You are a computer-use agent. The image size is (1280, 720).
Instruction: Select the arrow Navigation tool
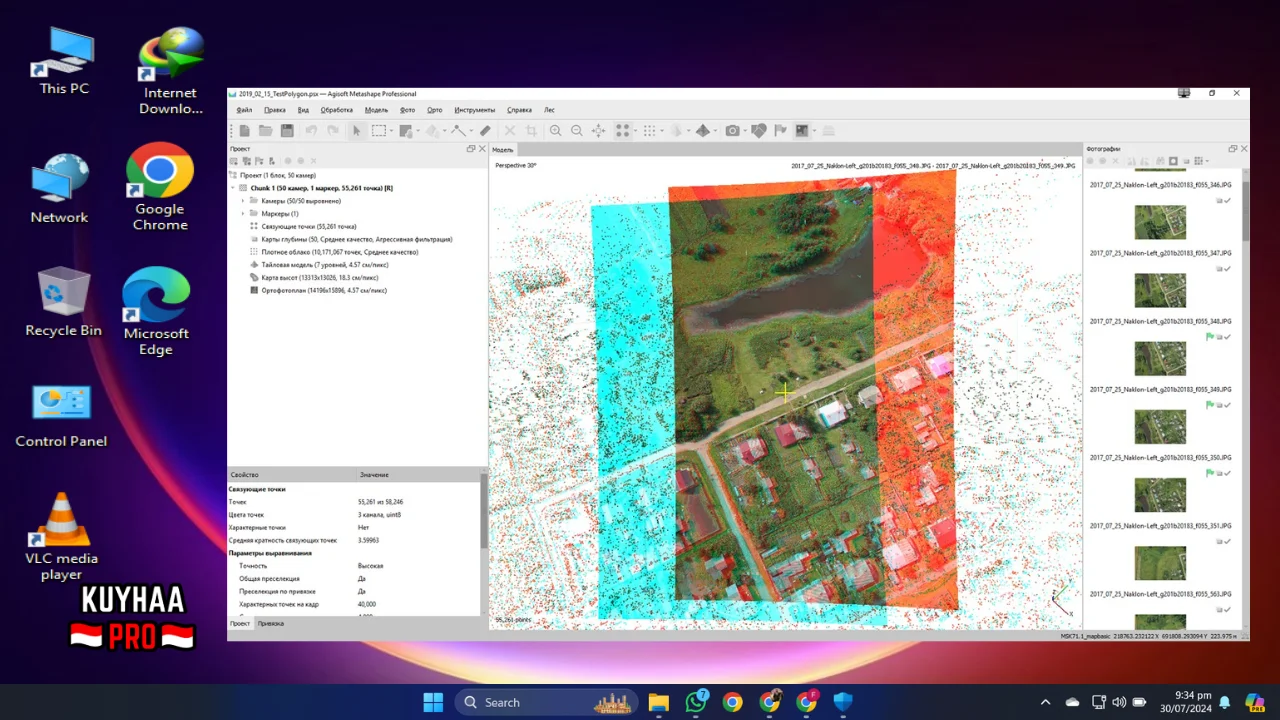tap(356, 130)
